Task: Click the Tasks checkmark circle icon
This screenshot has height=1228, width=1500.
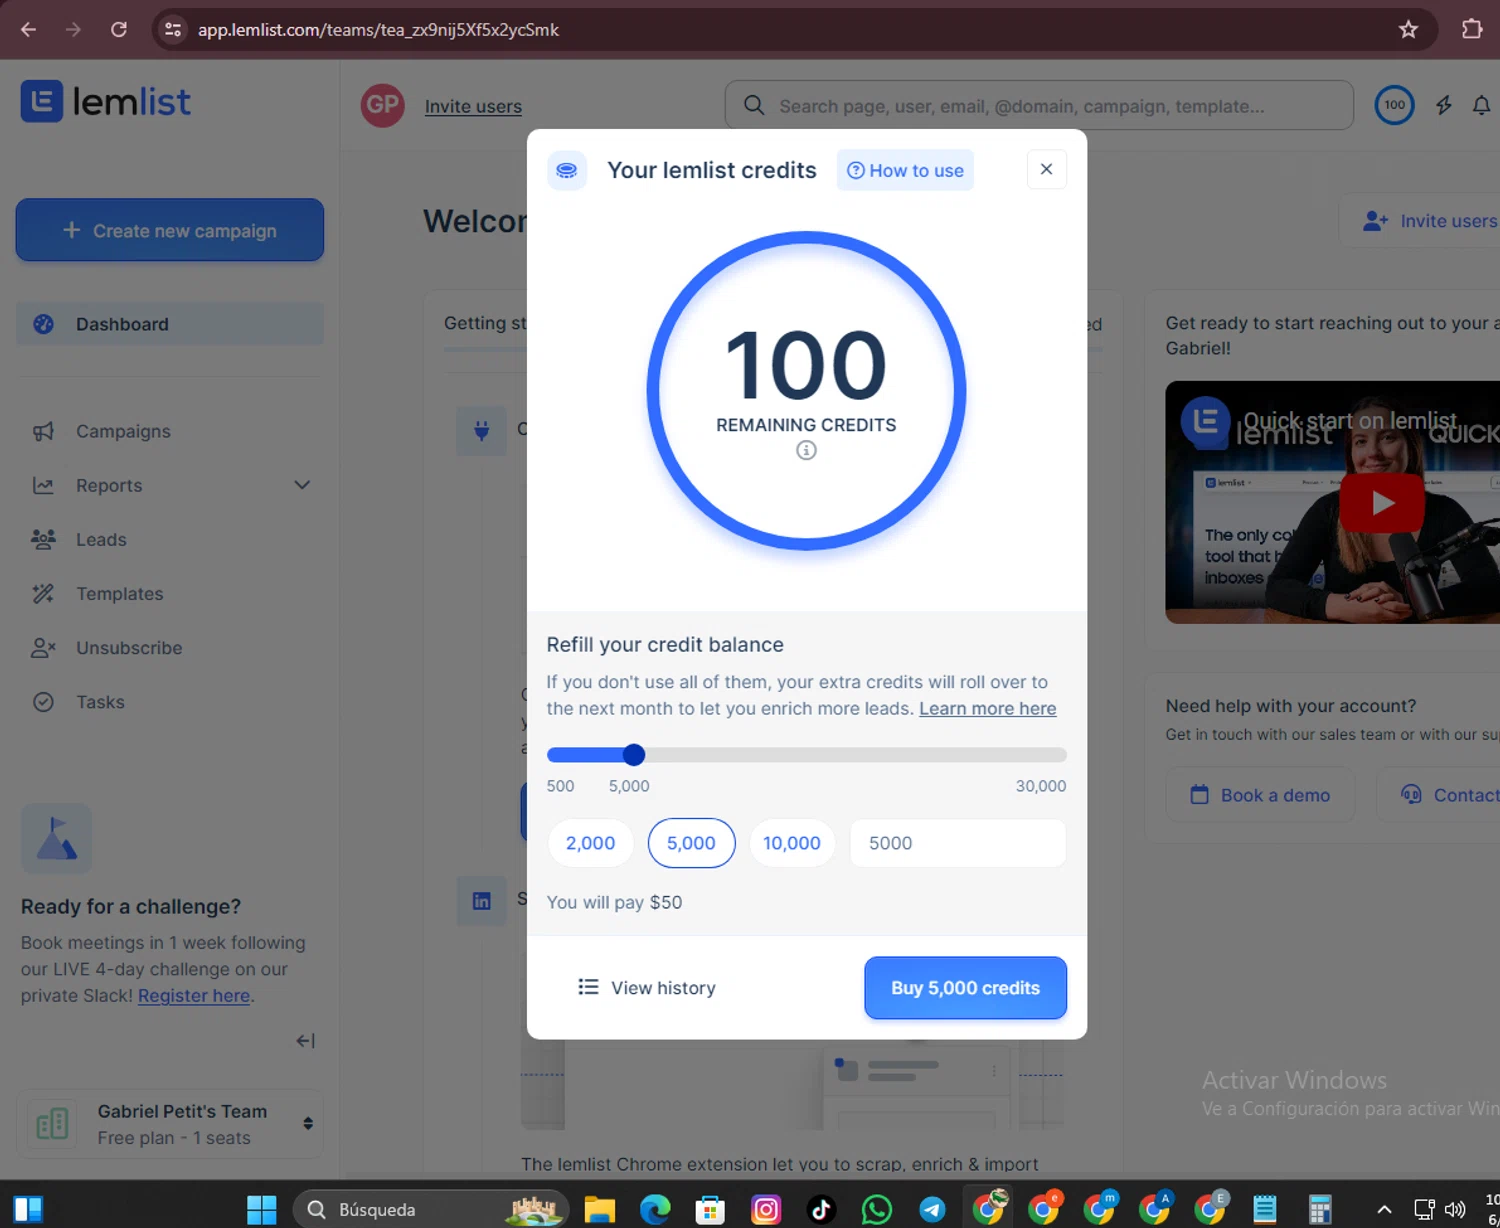Action: click(x=43, y=702)
